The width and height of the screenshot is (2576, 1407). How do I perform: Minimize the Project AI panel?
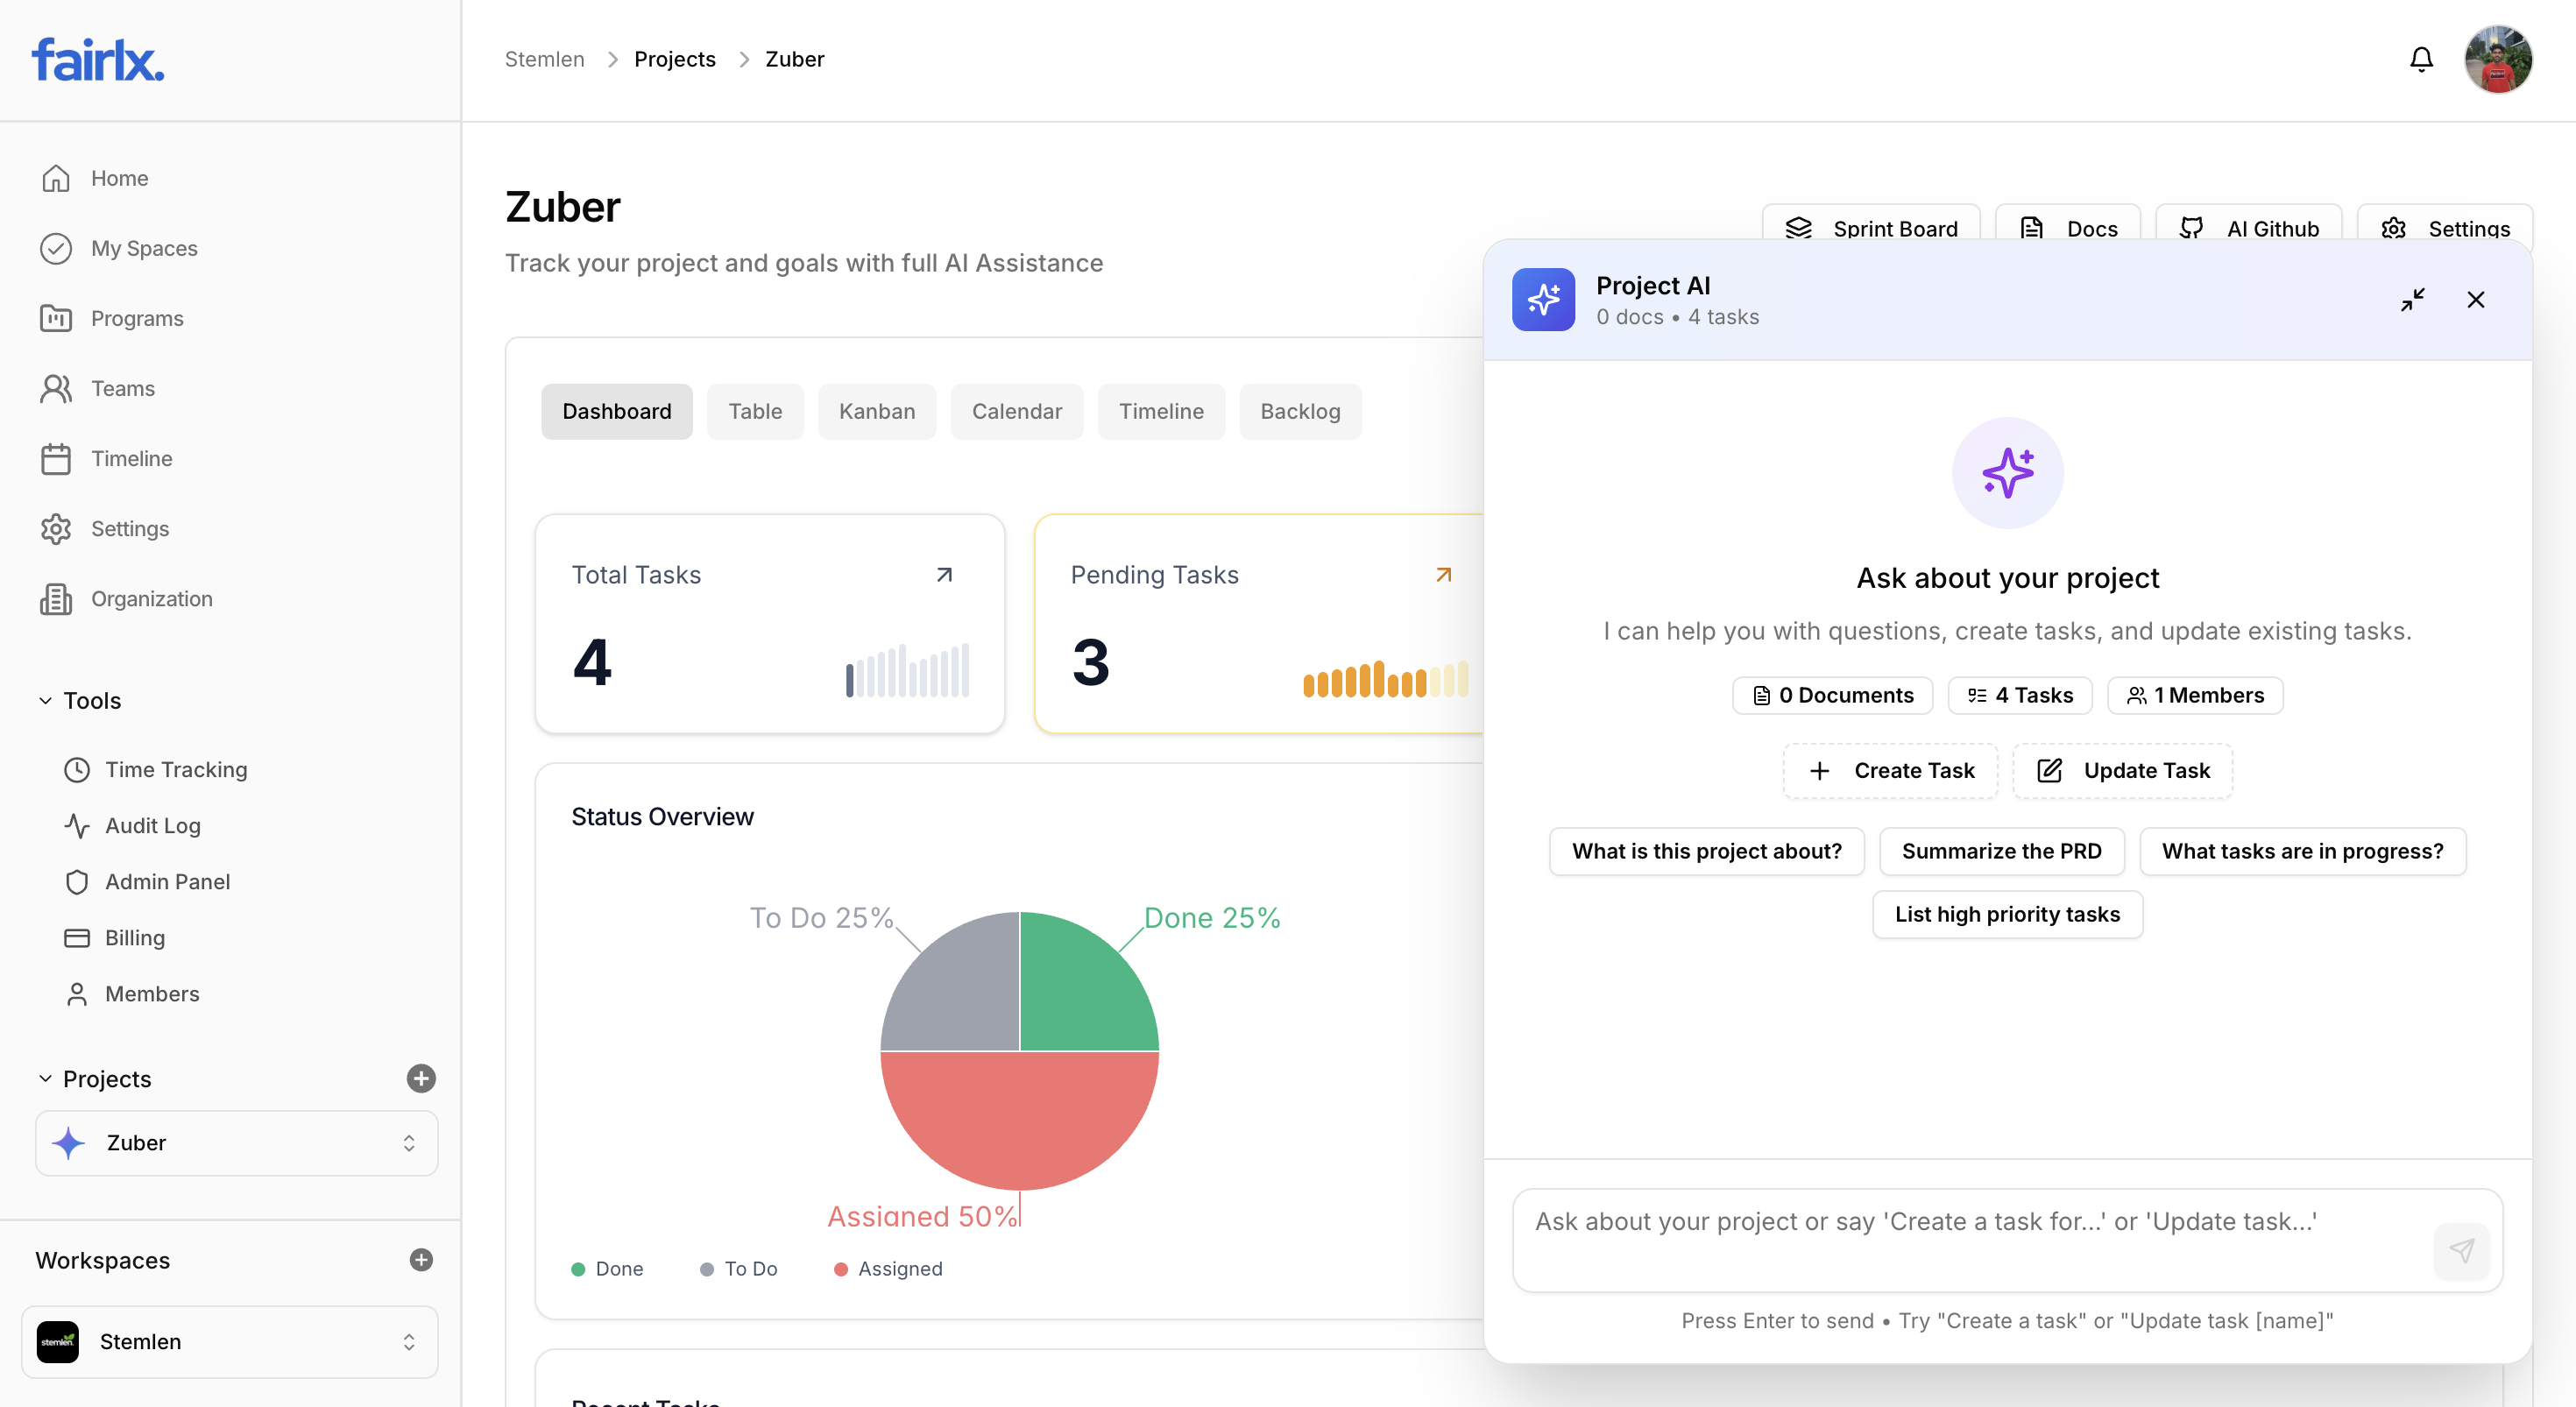click(2414, 299)
